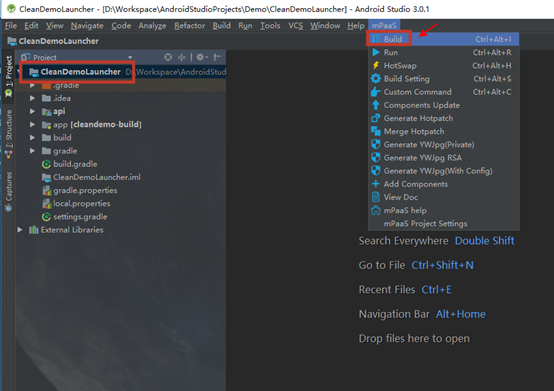The height and width of the screenshot is (391, 554).
Task: Open the Project panel gear settings
Action: (x=202, y=57)
